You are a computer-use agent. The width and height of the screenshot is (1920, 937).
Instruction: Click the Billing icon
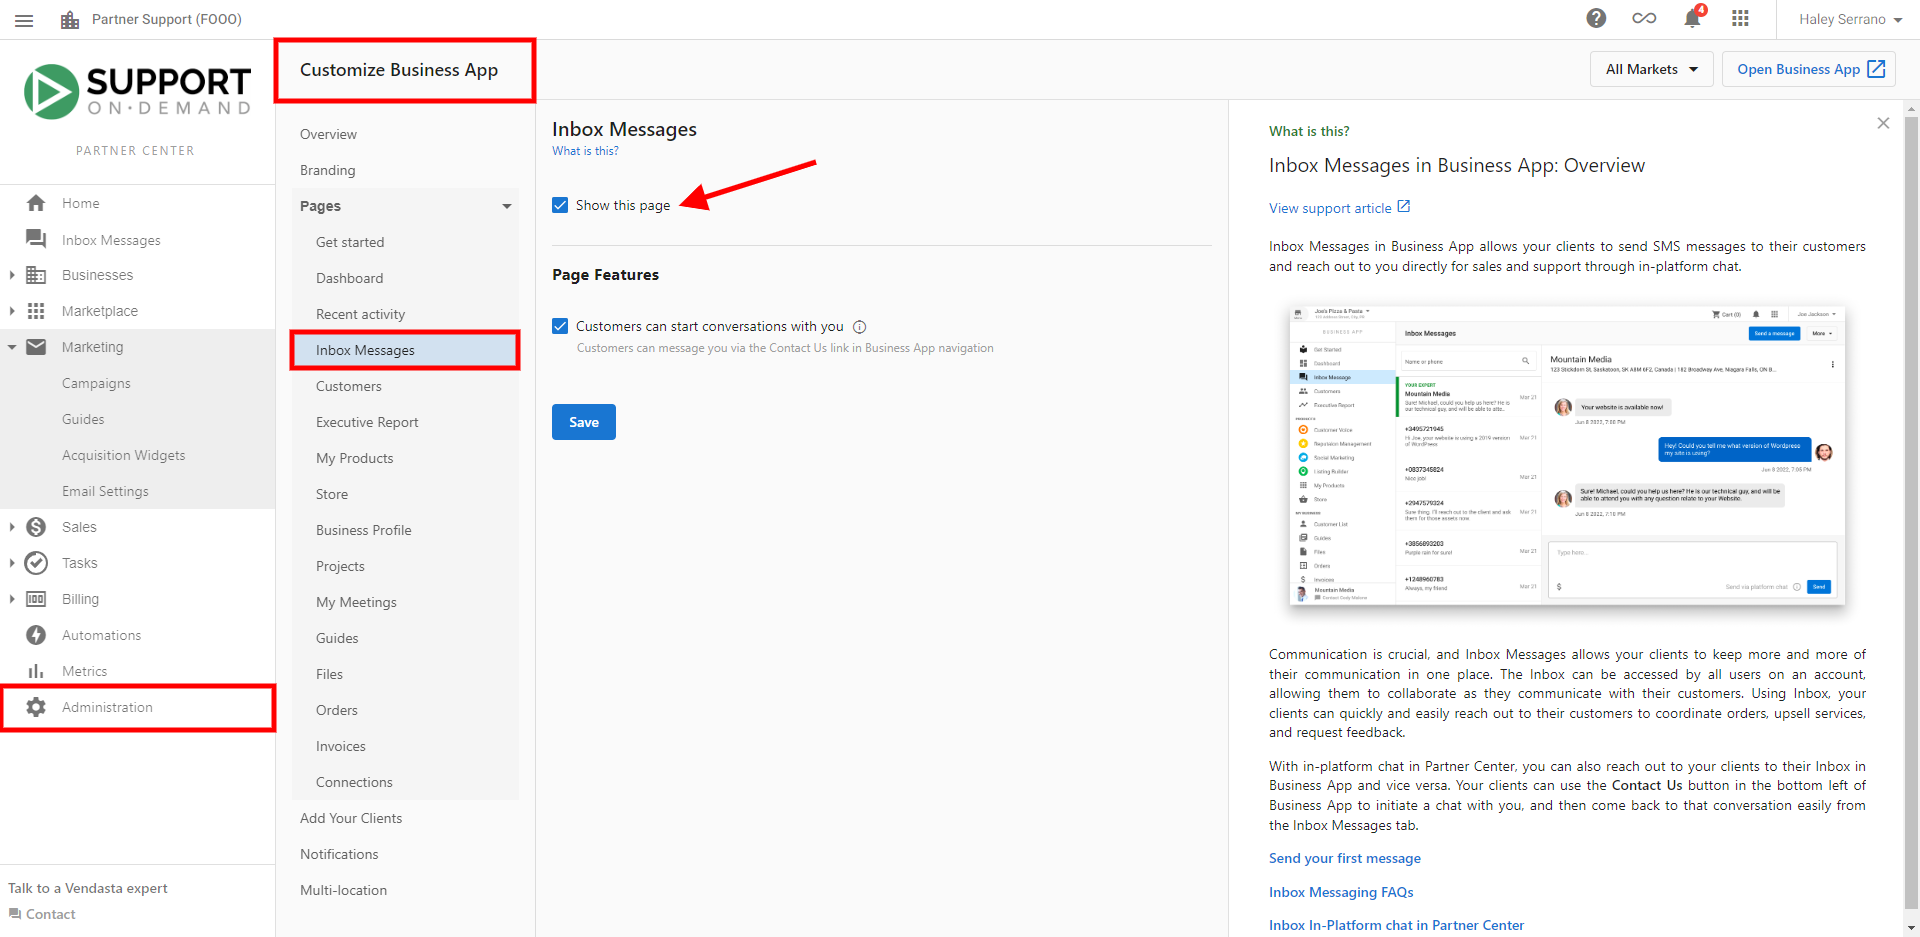tap(36, 599)
